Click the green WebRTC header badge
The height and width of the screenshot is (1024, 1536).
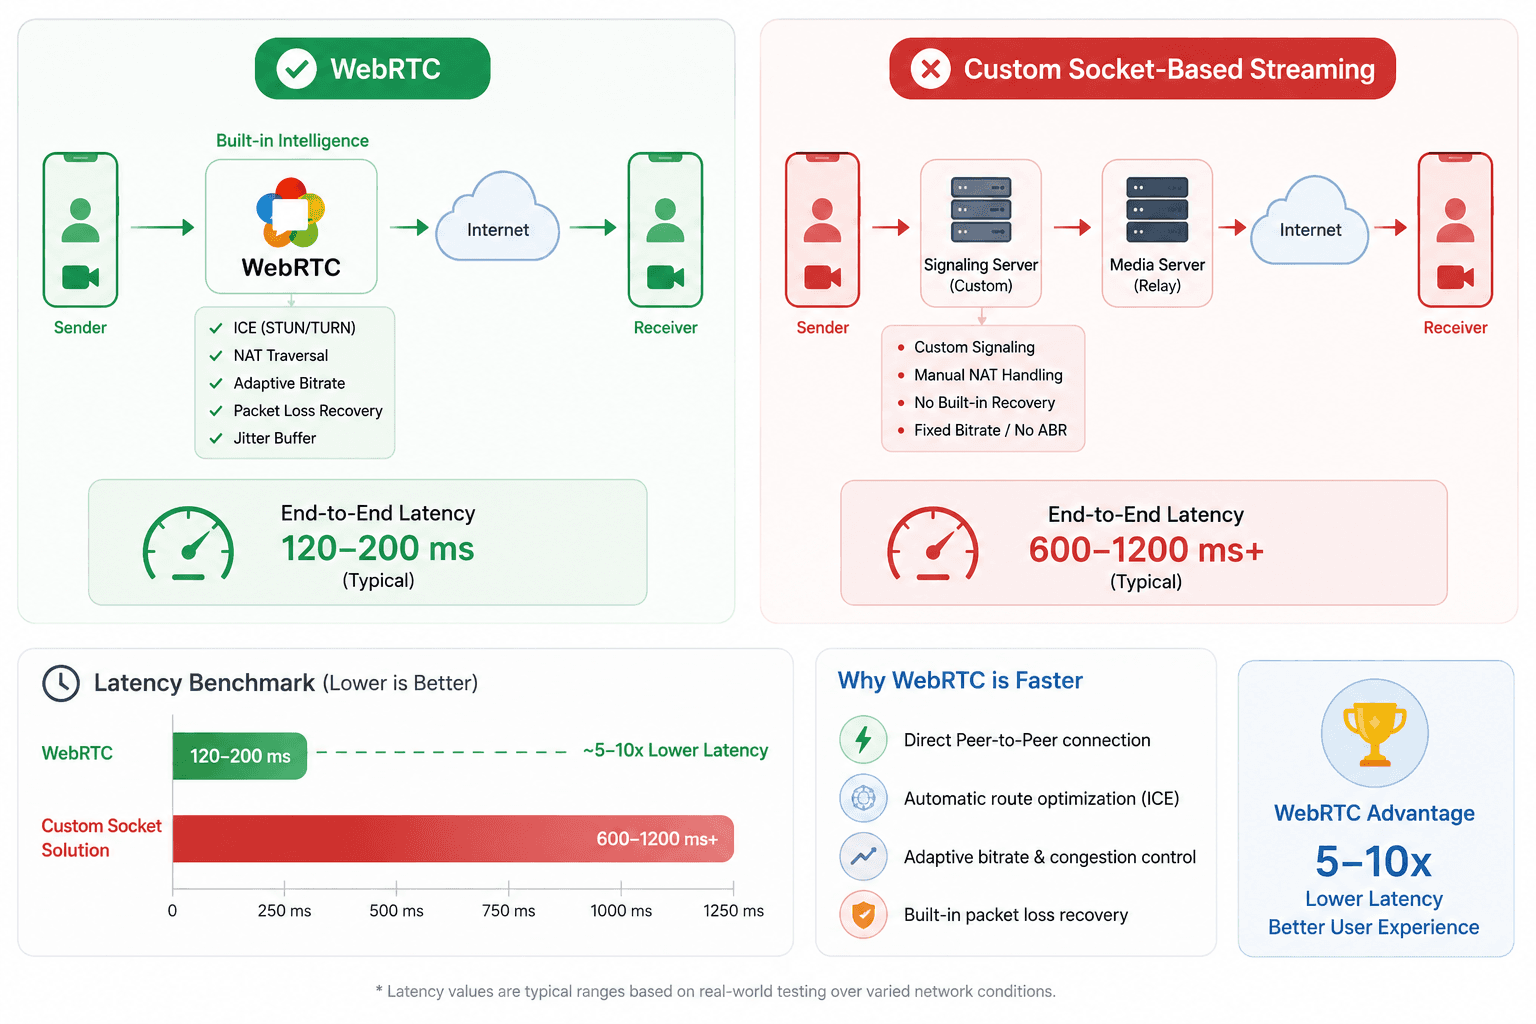pos(373,68)
